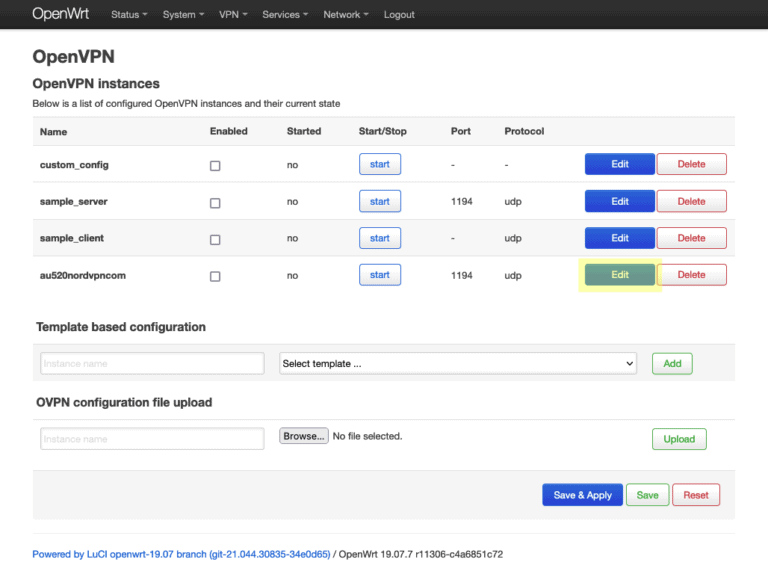Start the au520nordvpncom instance
The height and width of the screenshot is (574, 768).
pyautogui.click(x=380, y=274)
